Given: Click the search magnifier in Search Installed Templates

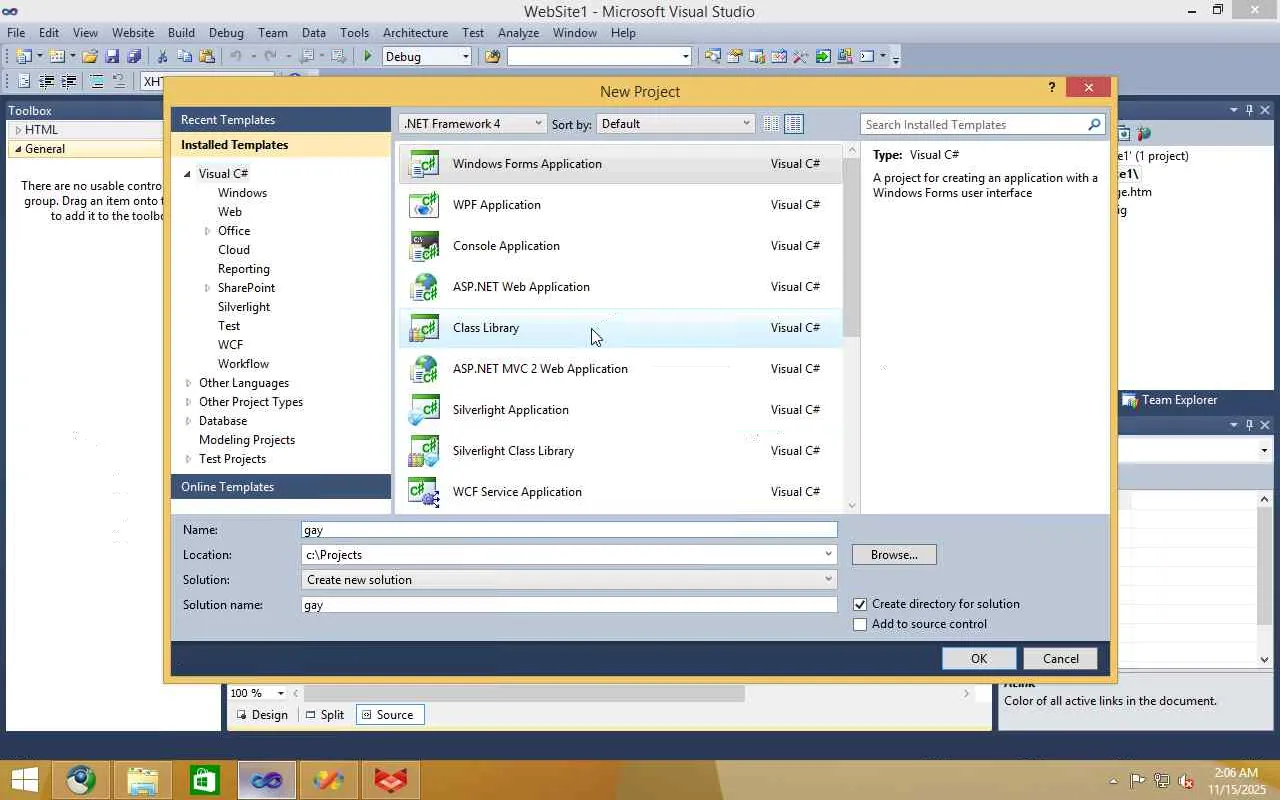Looking at the screenshot, I should pos(1094,125).
